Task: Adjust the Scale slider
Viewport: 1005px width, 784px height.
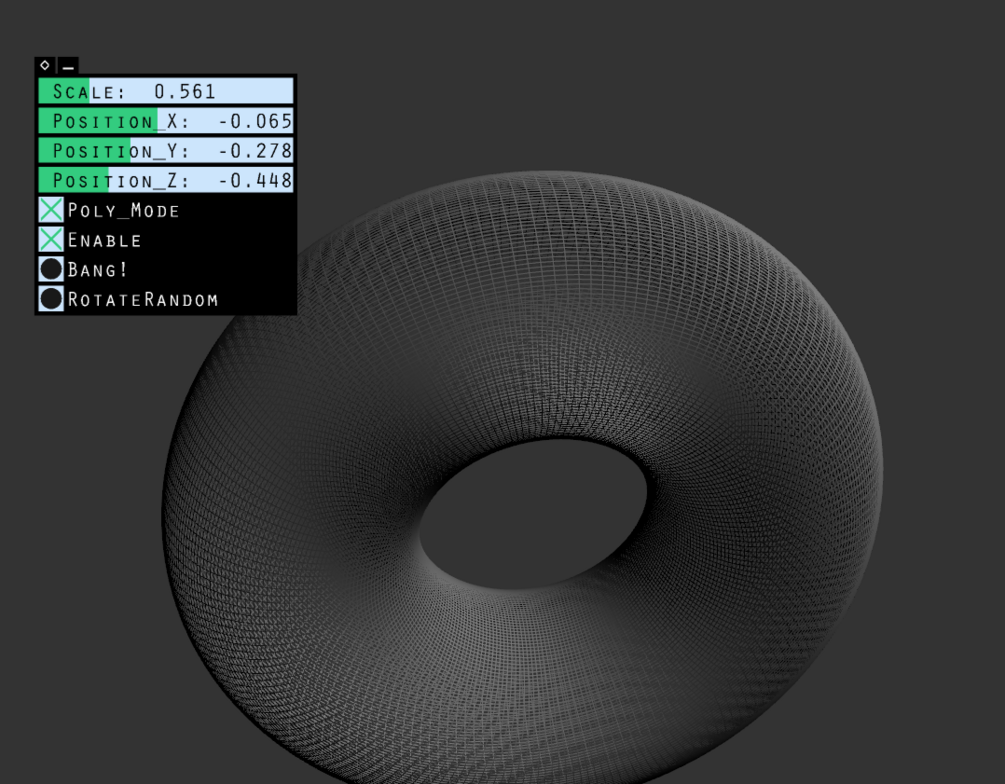Action: point(166,91)
